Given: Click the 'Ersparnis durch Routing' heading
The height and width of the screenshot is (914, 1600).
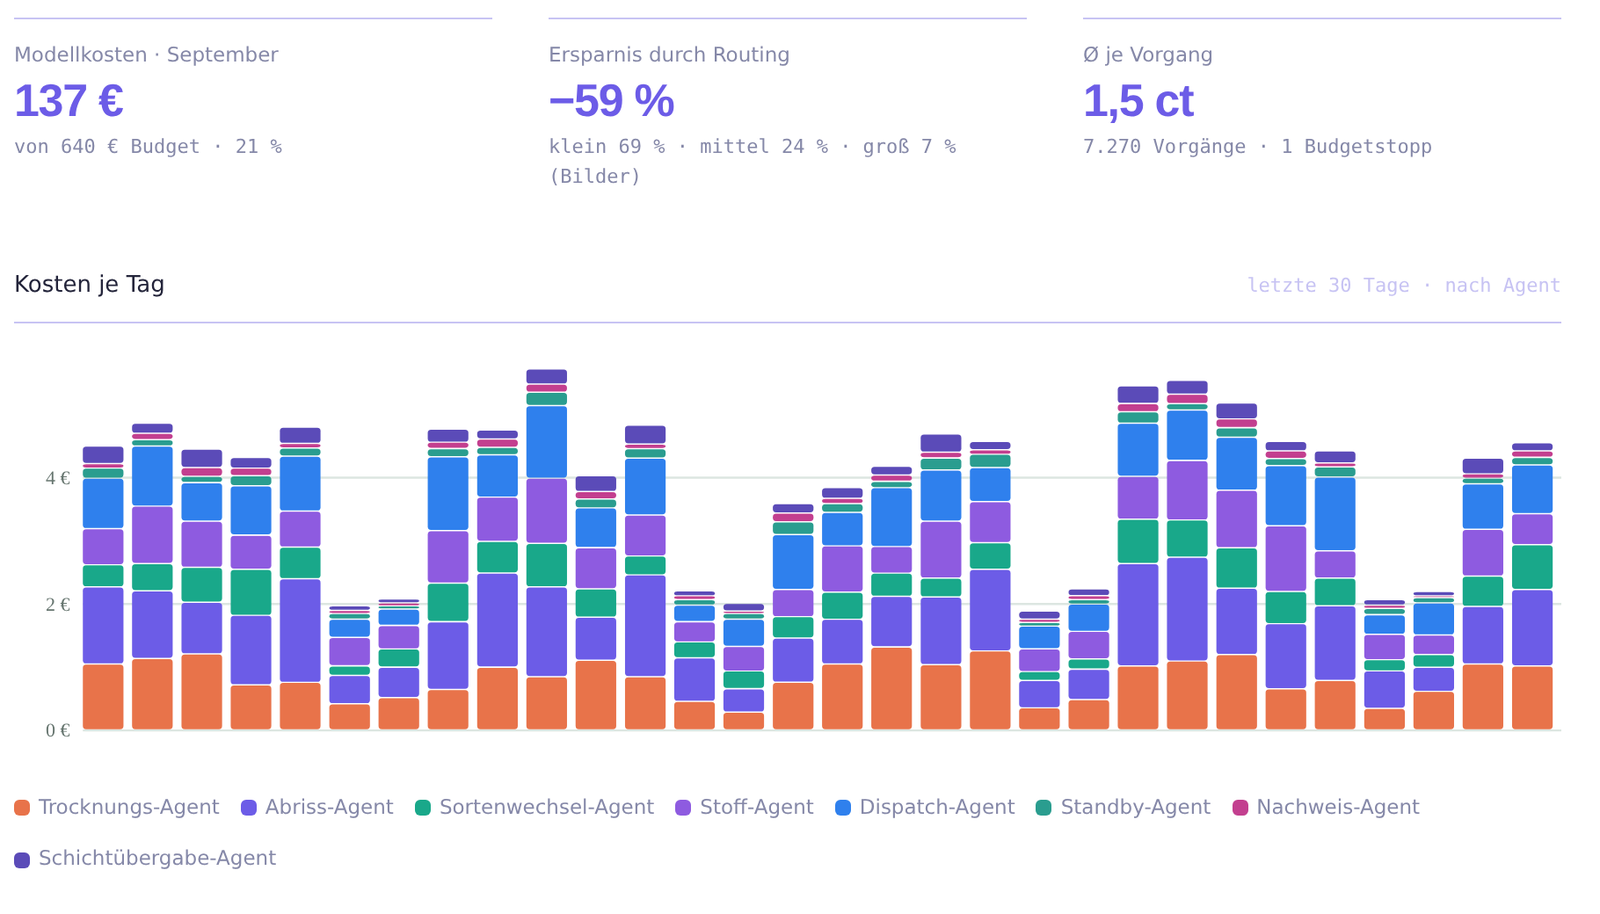Looking at the screenshot, I should 669,55.
